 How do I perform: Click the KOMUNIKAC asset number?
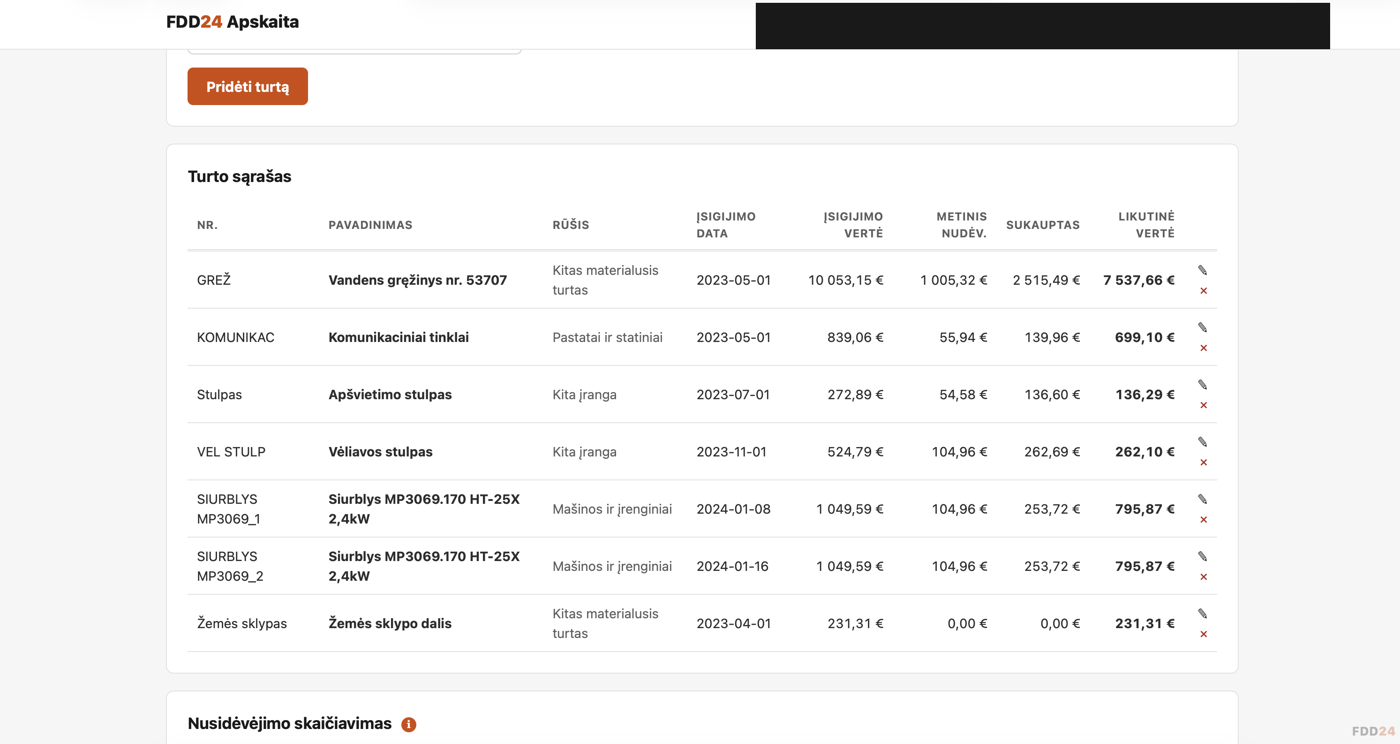pos(236,337)
